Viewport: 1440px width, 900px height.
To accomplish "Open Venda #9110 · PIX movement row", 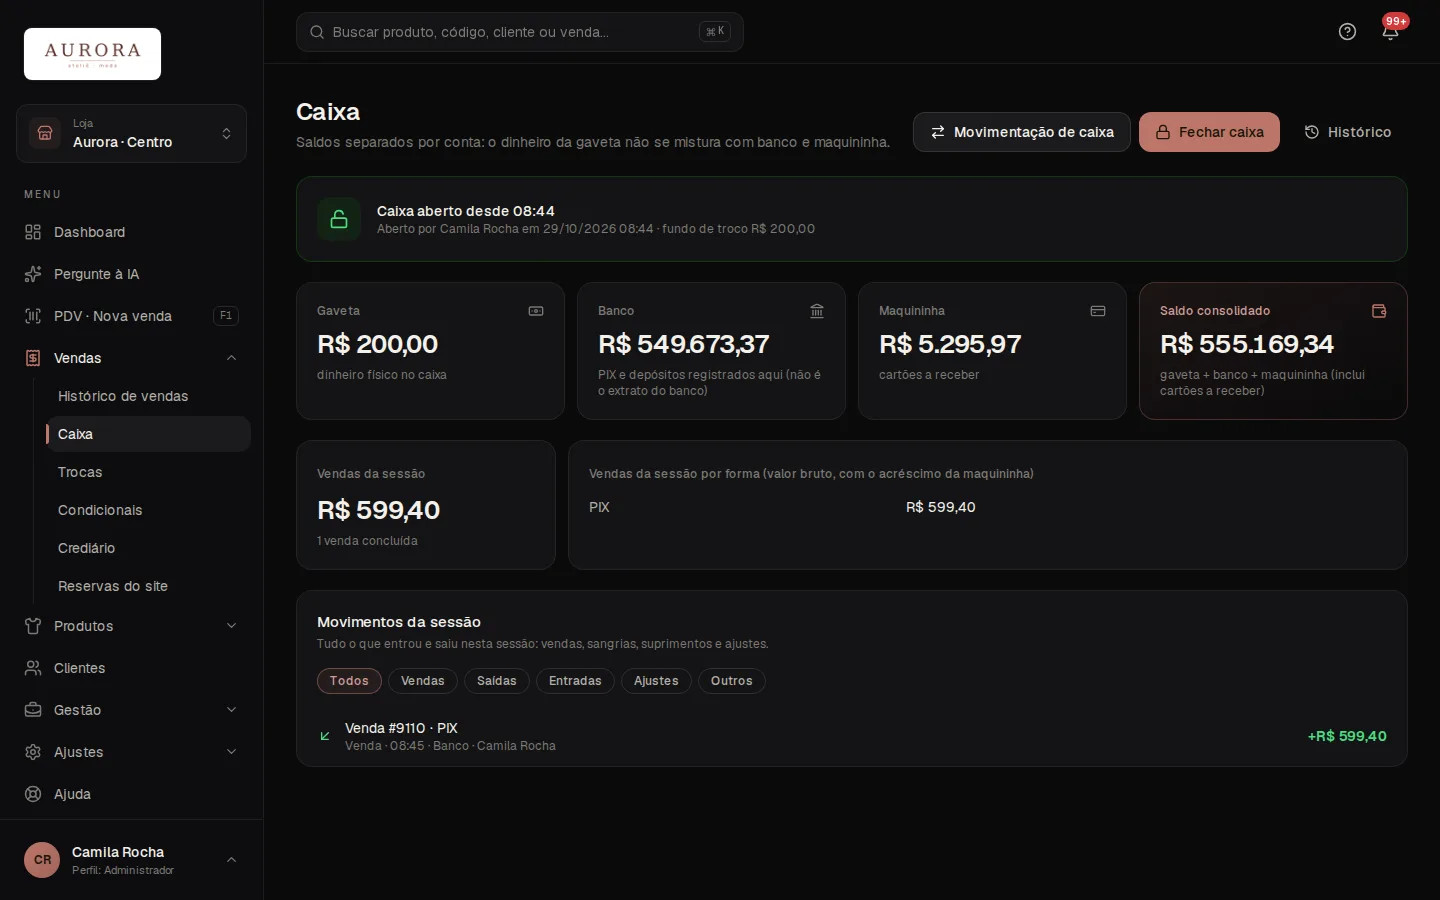I will pos(851,736).
